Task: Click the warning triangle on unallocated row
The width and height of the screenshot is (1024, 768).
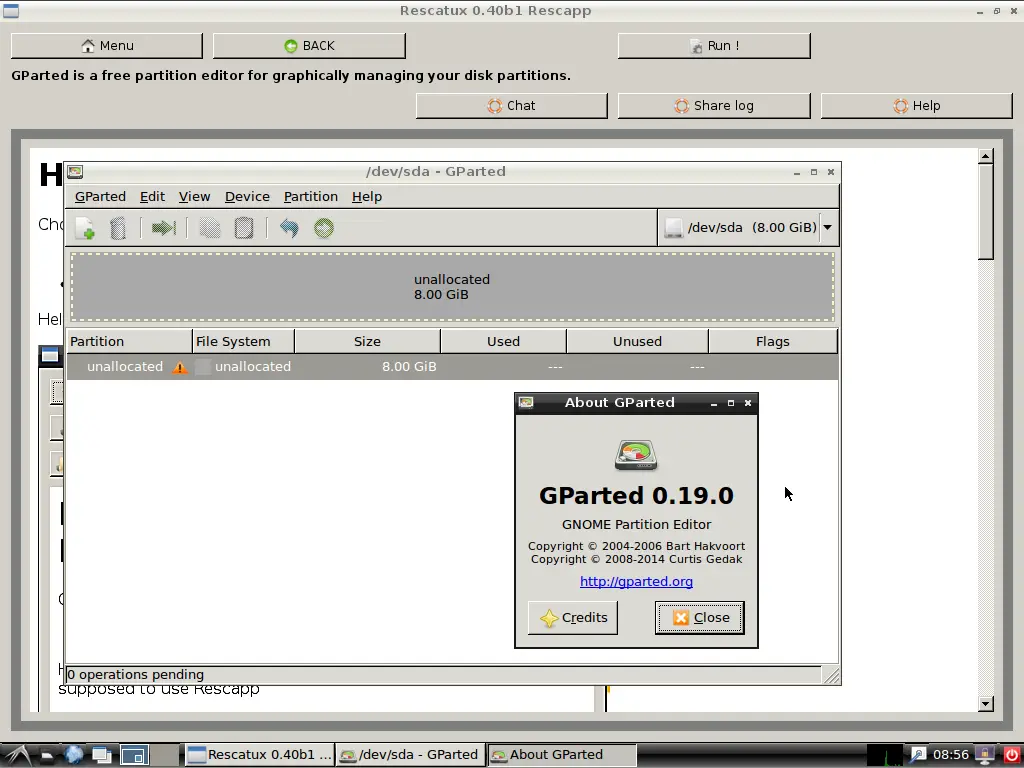Action: (180, 368)
